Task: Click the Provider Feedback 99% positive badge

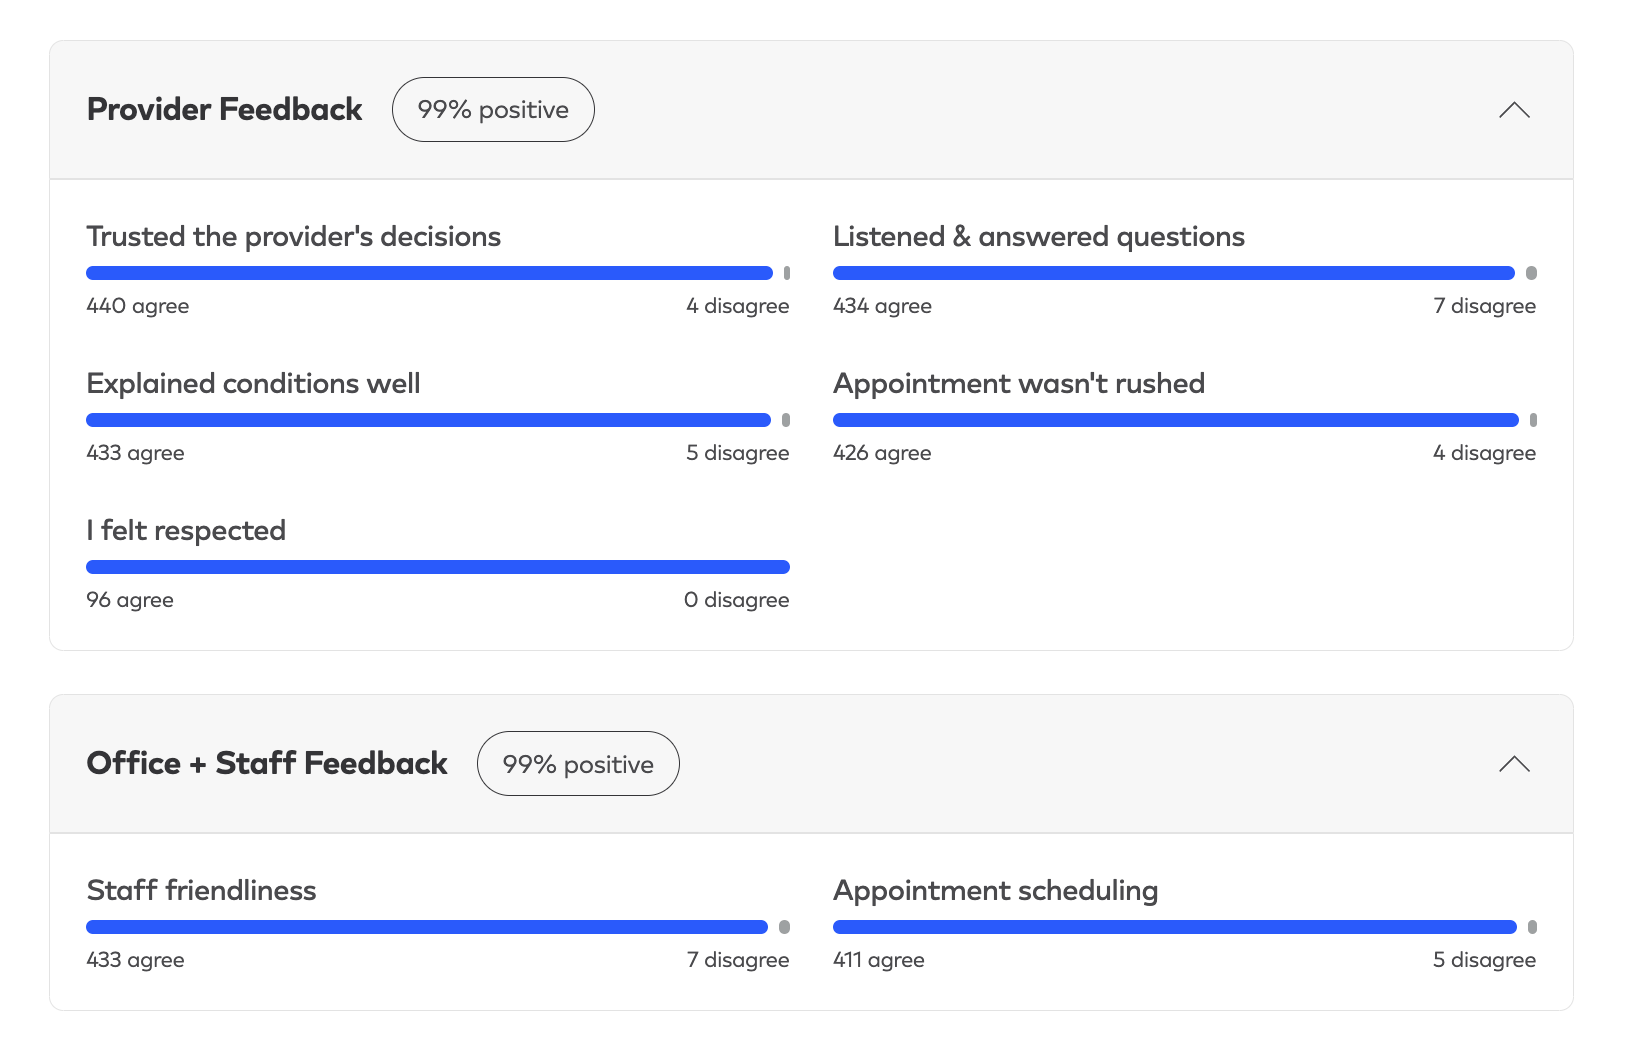Action: click(x=493, y=110)
